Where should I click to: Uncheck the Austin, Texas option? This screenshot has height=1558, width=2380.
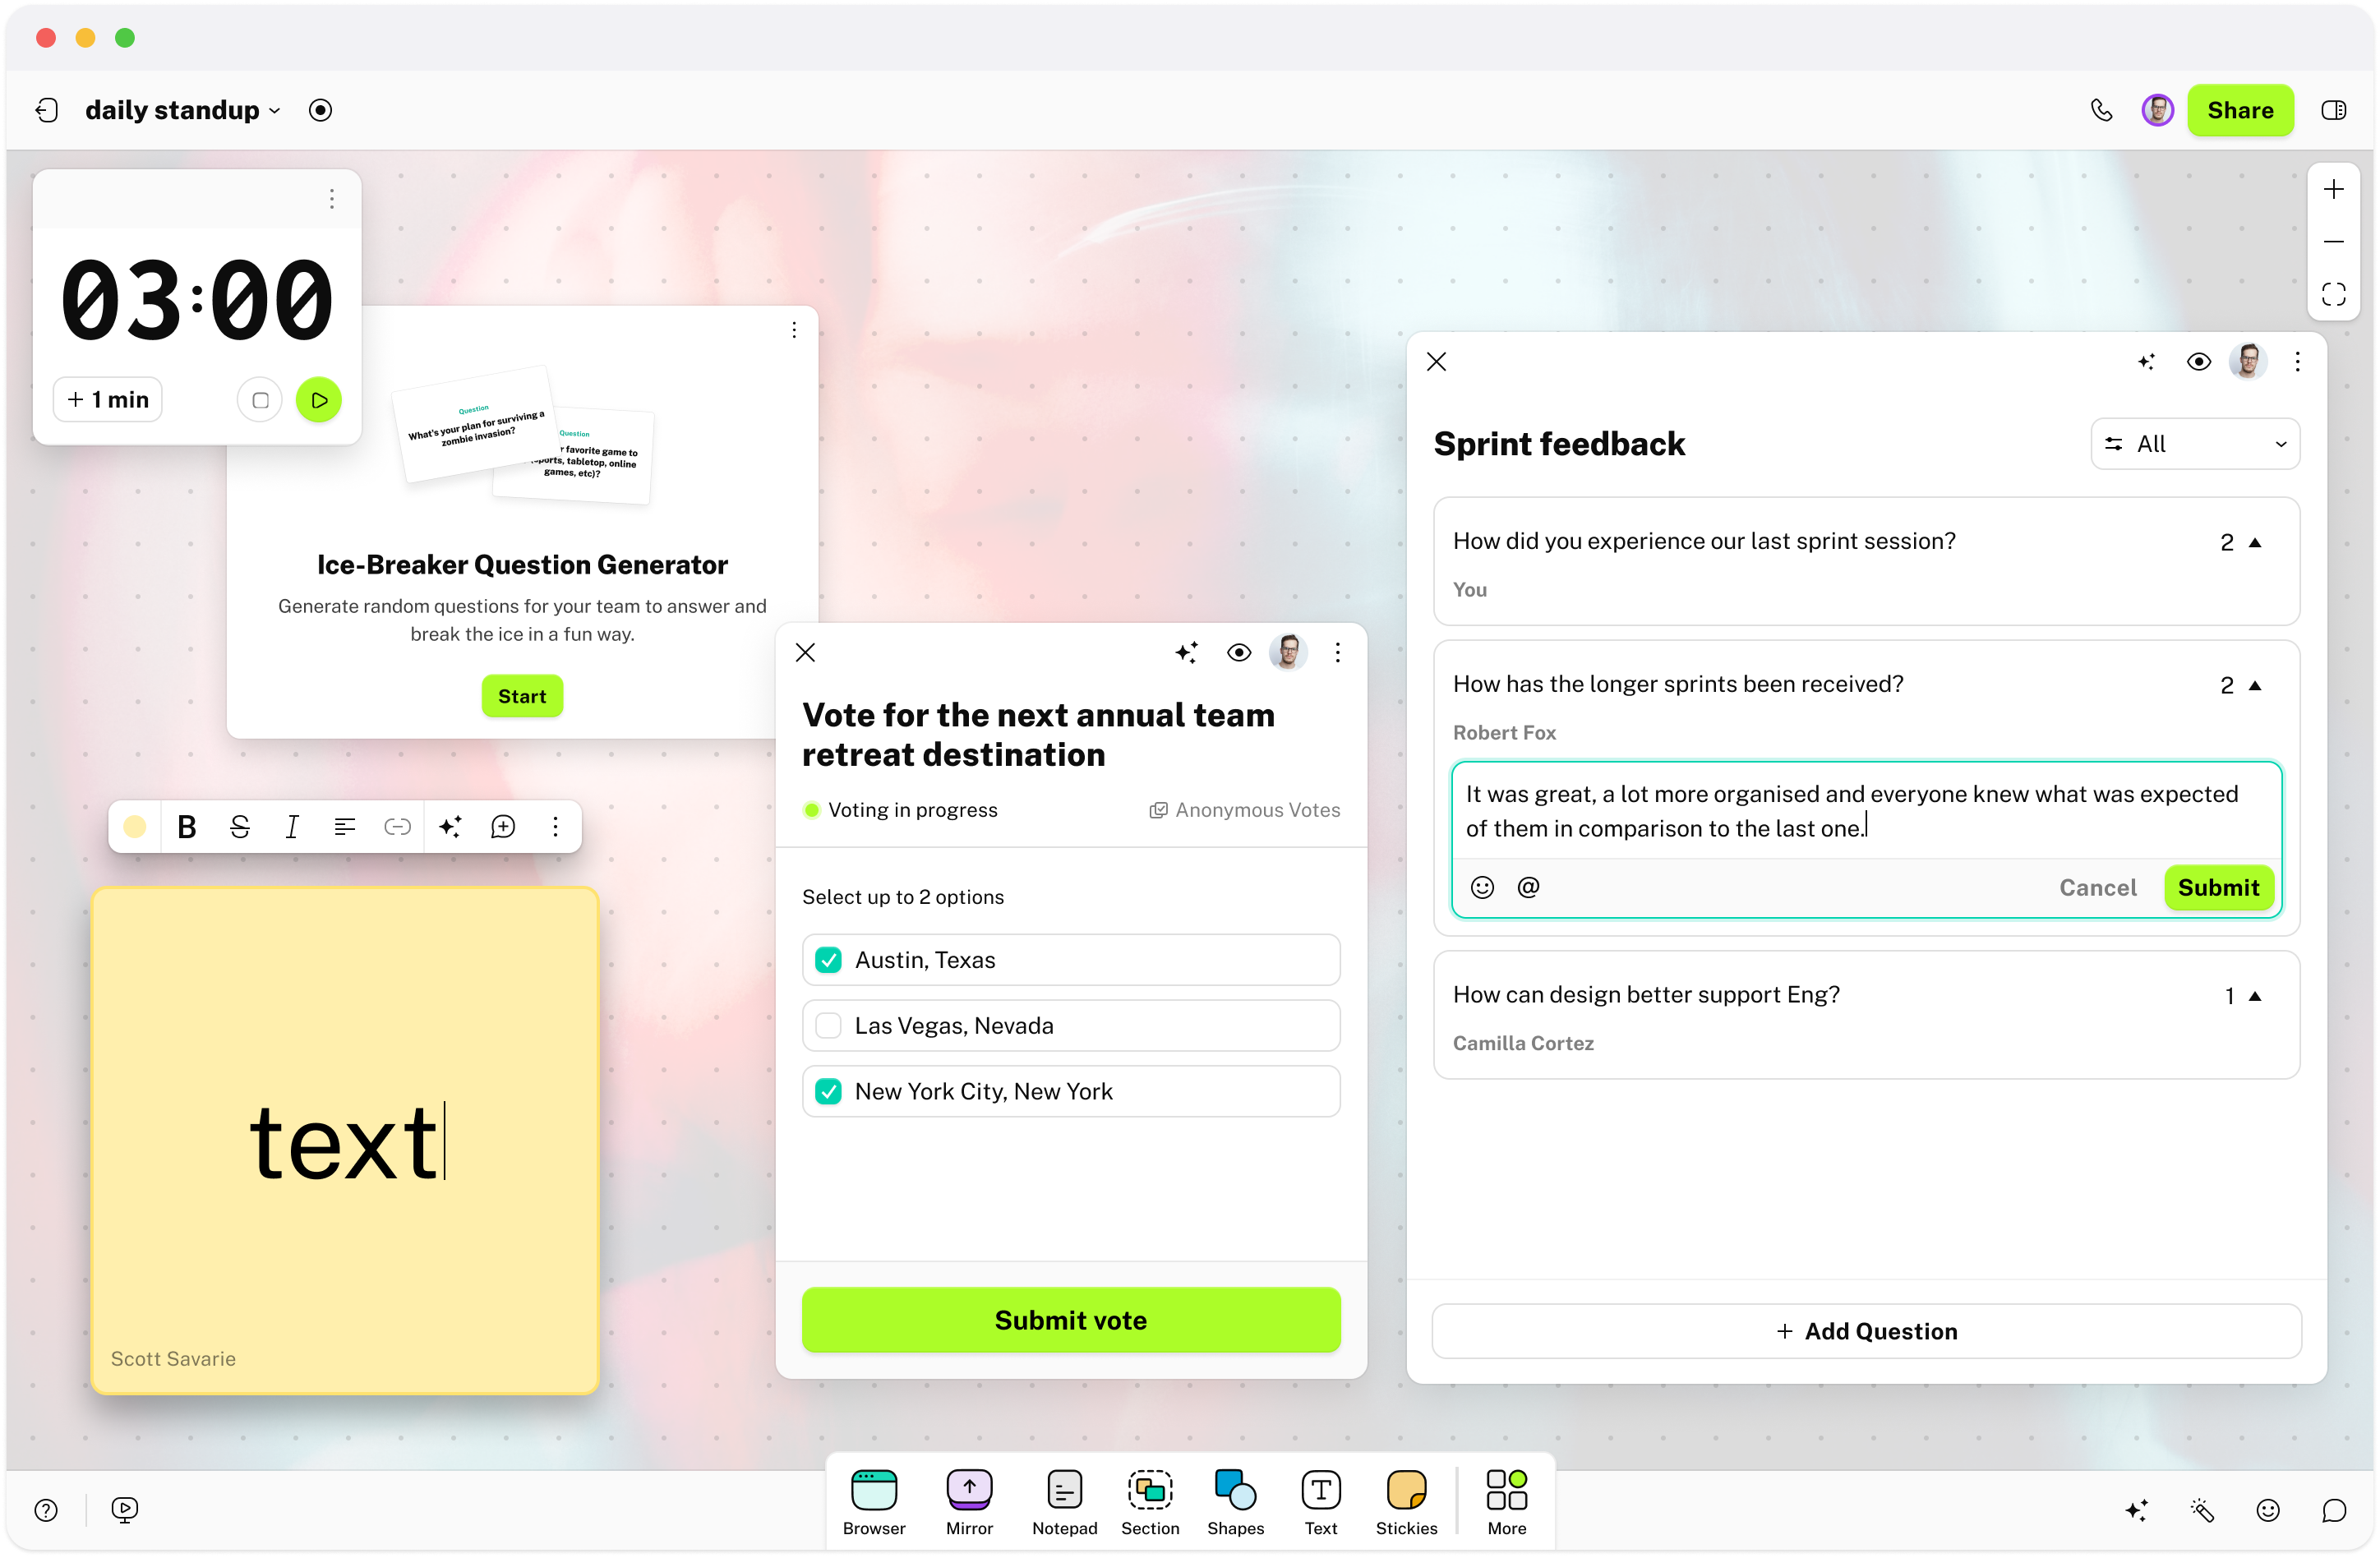tap(828, 960)
